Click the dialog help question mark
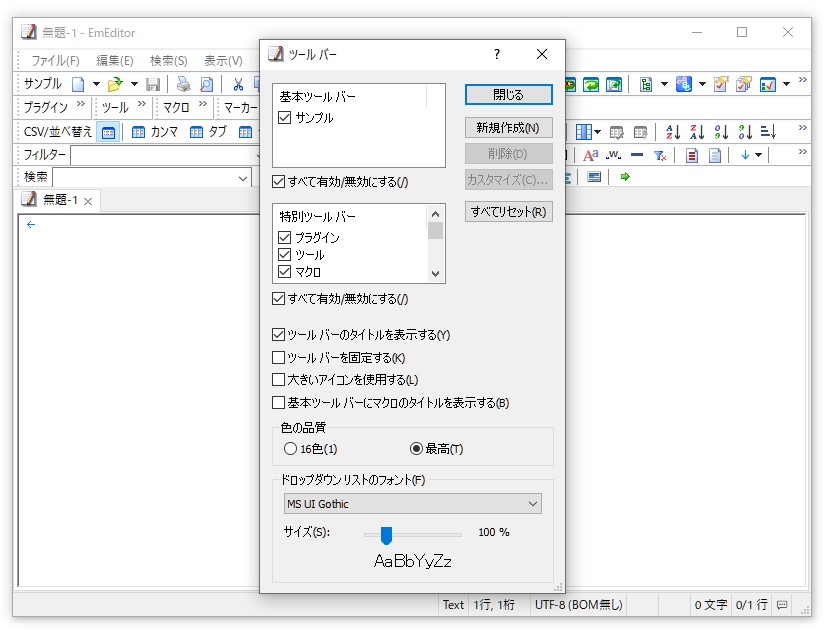 coord(497,54)
